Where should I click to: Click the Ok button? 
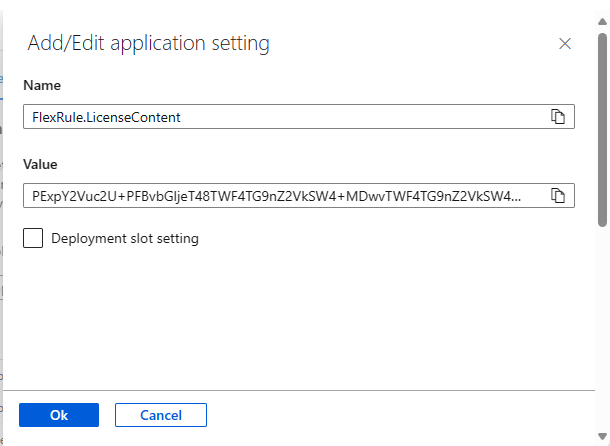(x=59, y=415)
